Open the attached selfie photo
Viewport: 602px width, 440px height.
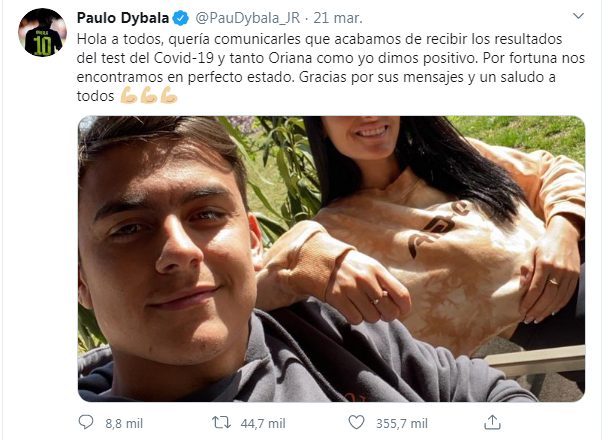click(331, 259)
